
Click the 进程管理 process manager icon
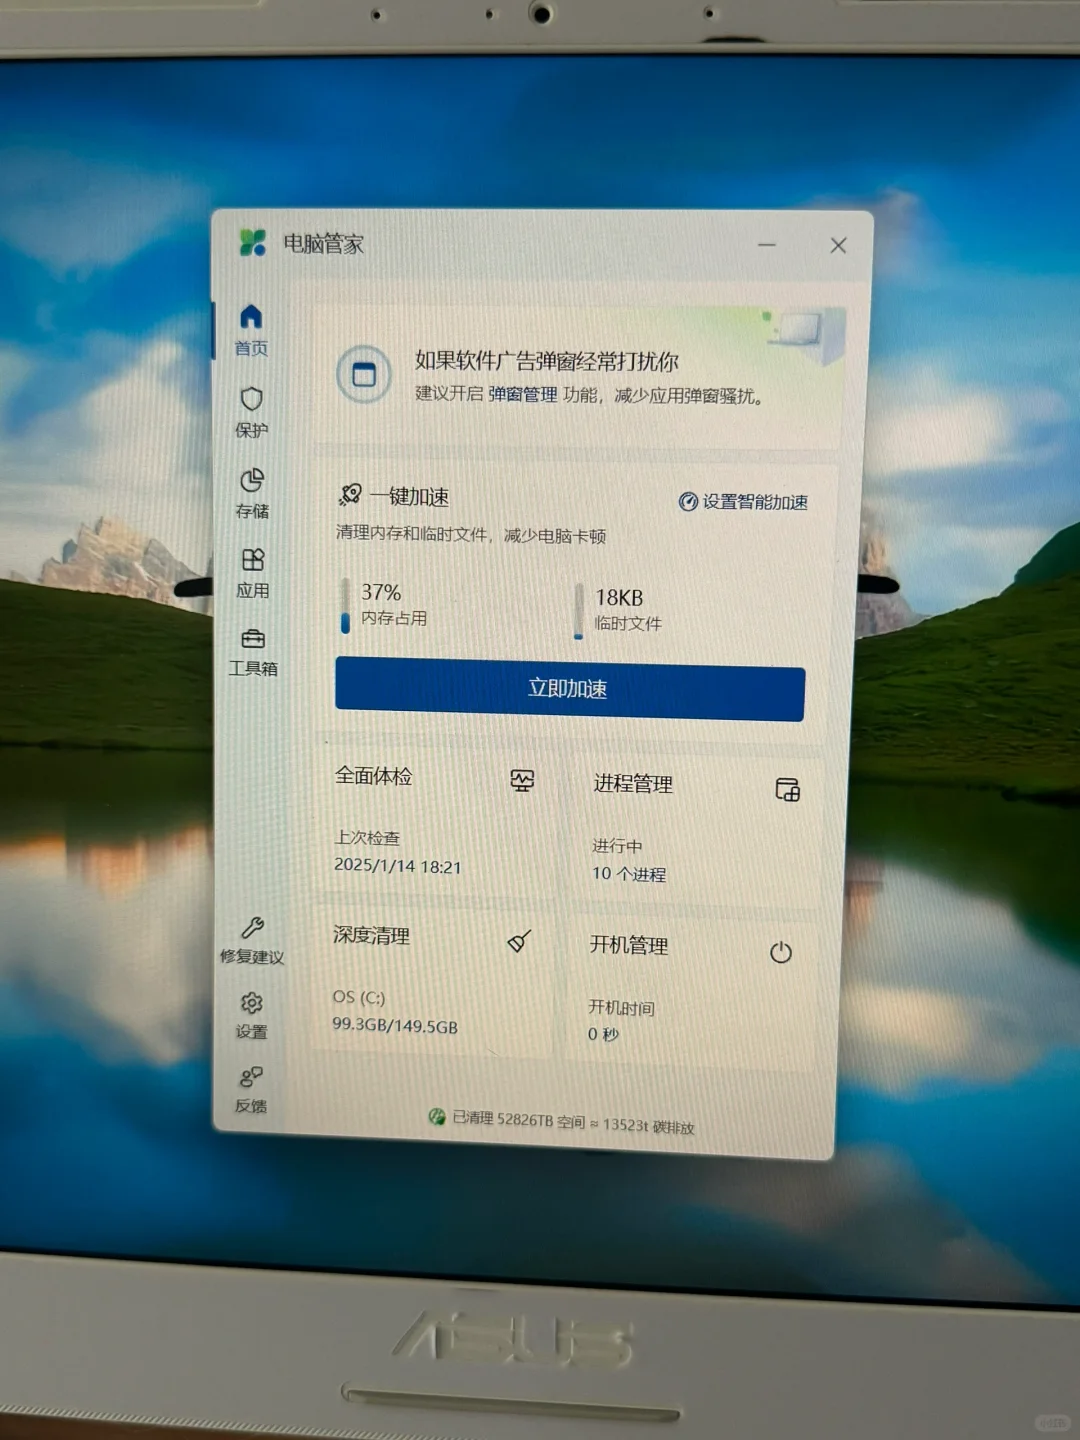pyautogui.click(x=787, y=790)
